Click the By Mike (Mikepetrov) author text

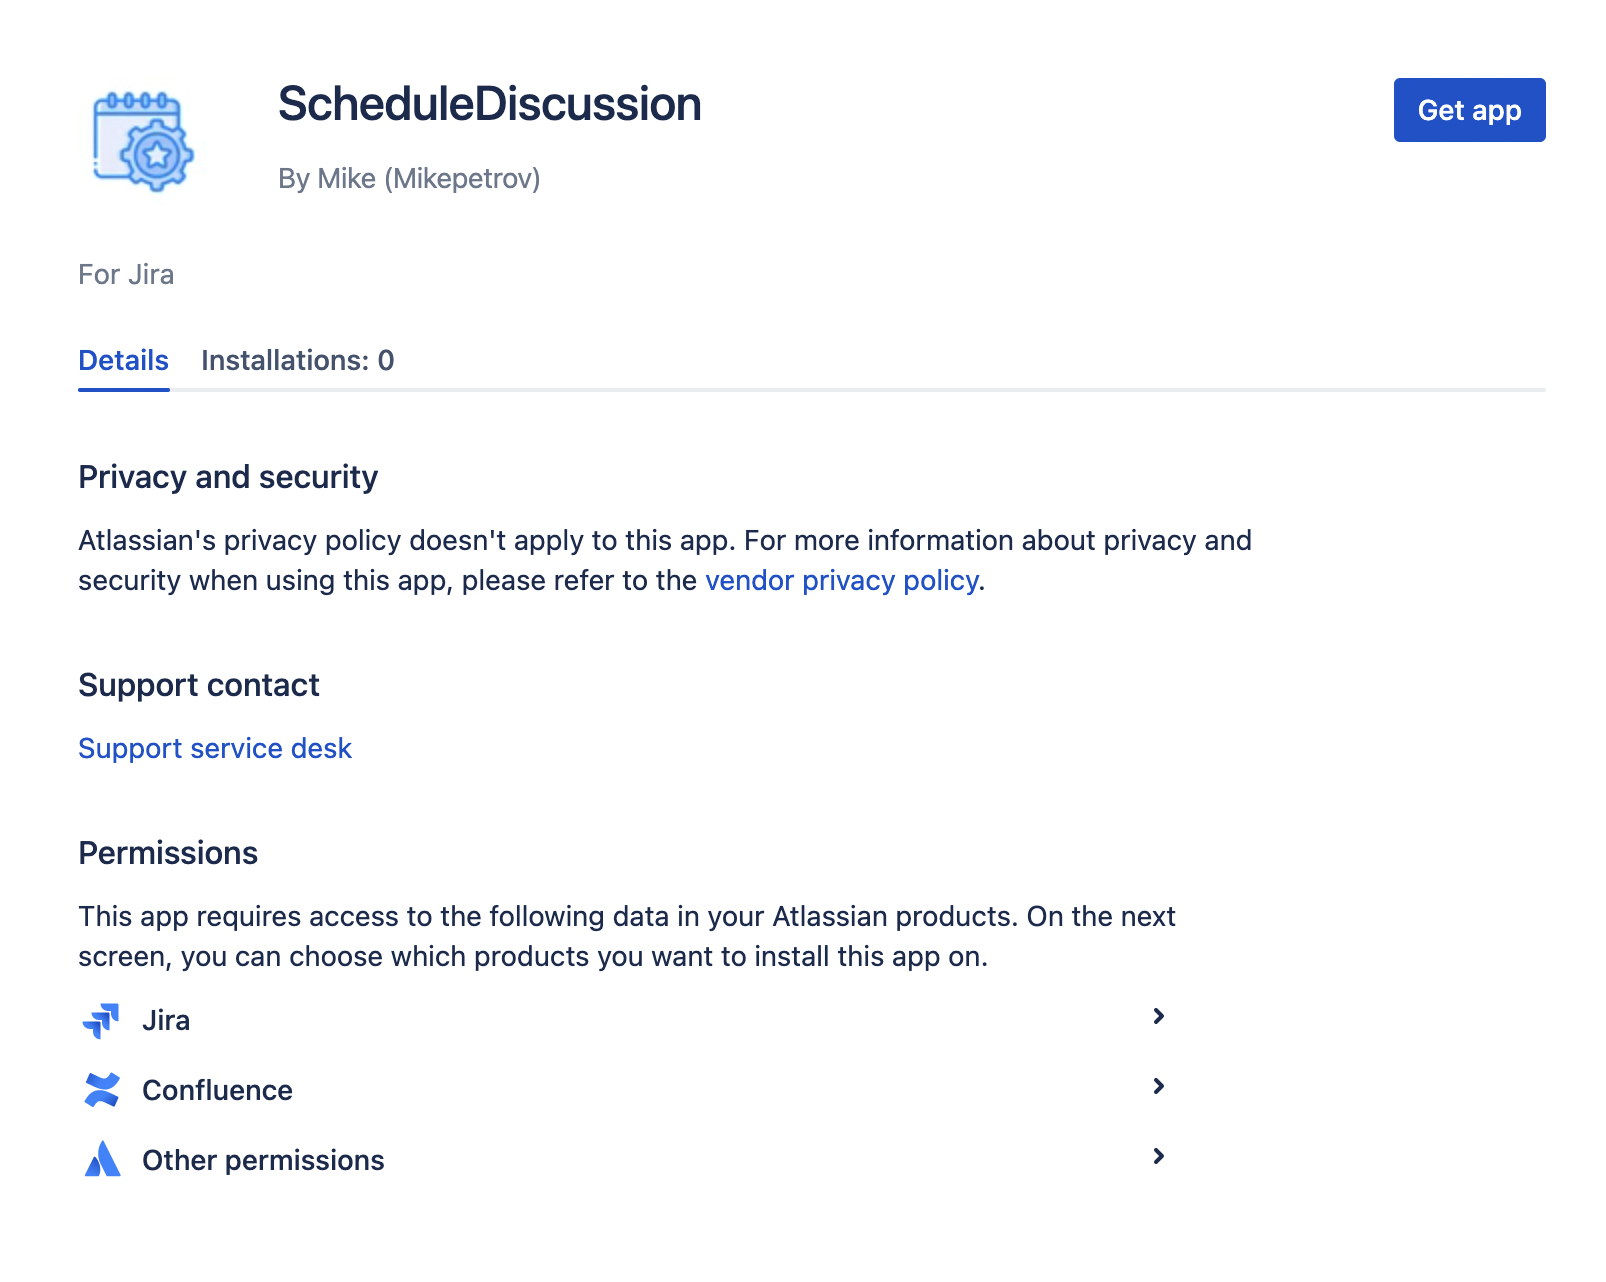(409, 179)
